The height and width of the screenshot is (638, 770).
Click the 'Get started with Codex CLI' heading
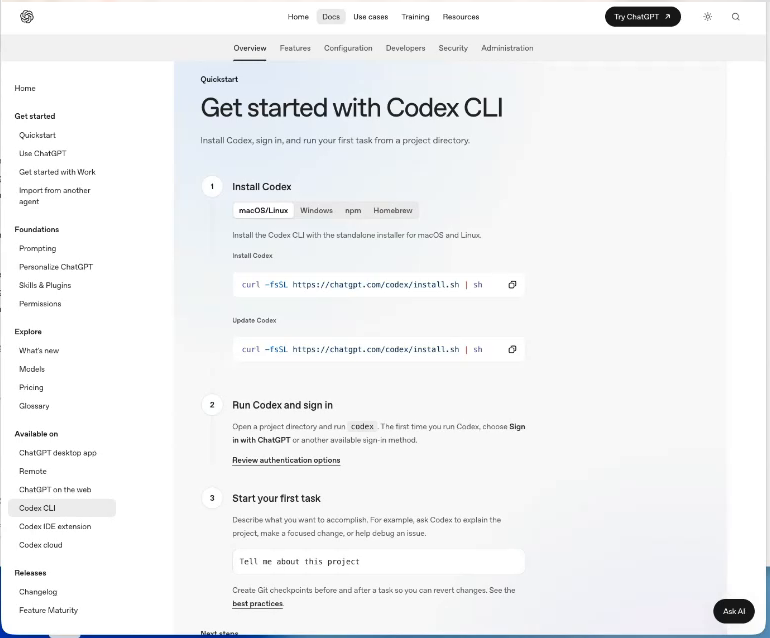coord(352,108)
